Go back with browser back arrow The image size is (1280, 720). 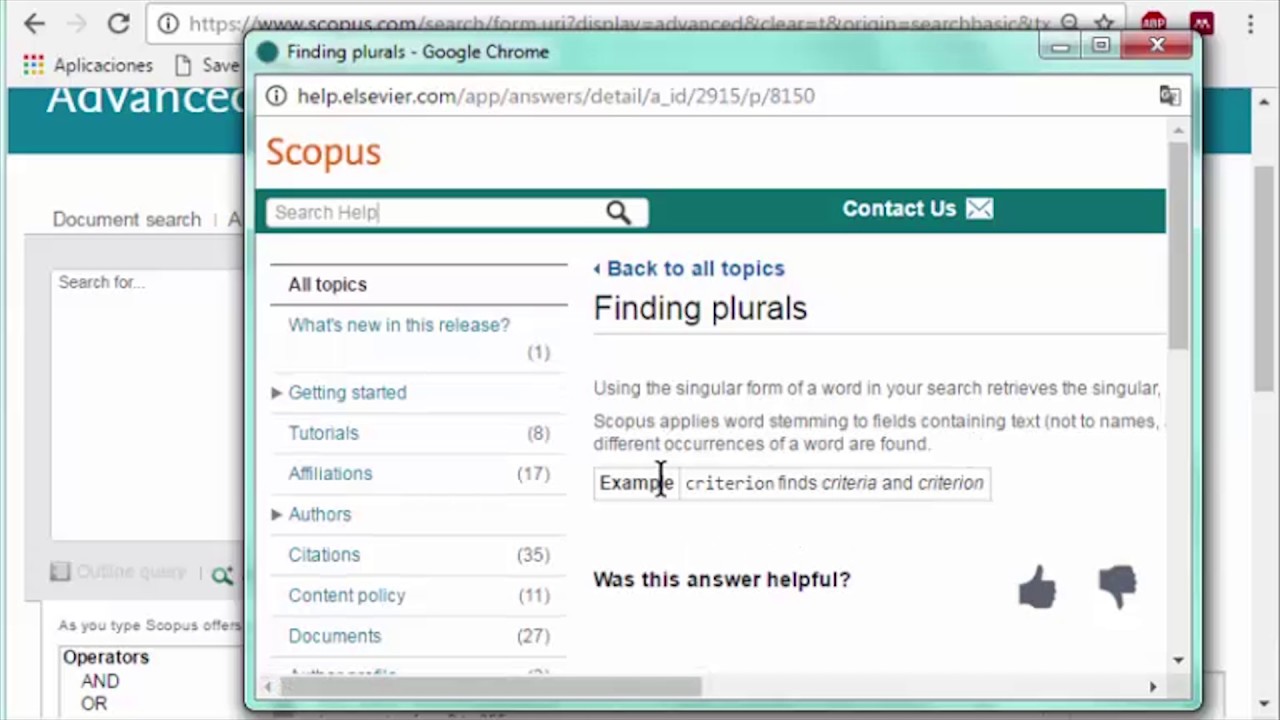click(34, 23)
